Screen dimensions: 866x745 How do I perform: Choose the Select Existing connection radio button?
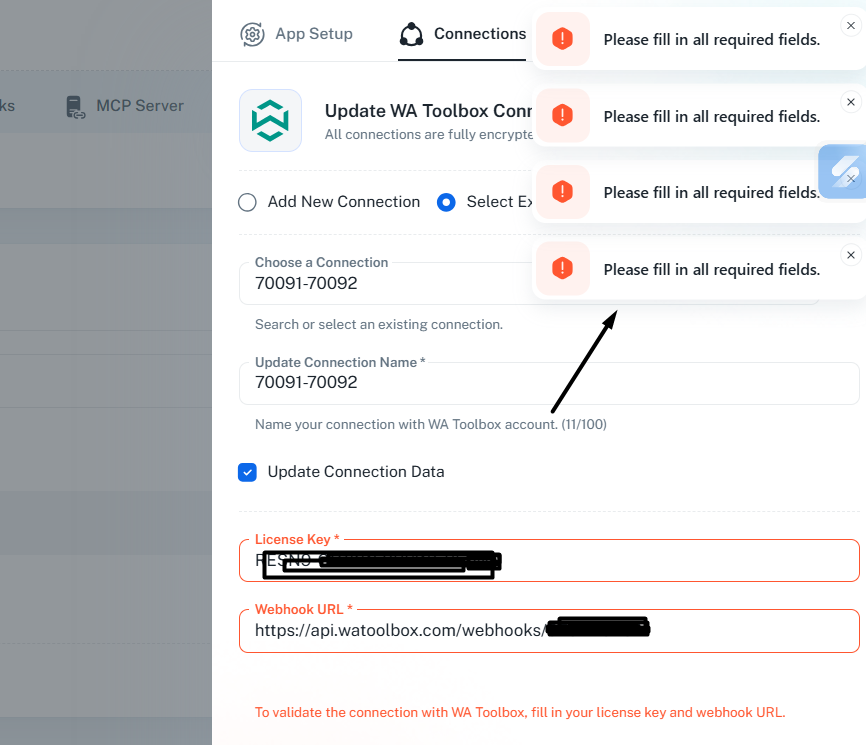click(446, 202)
